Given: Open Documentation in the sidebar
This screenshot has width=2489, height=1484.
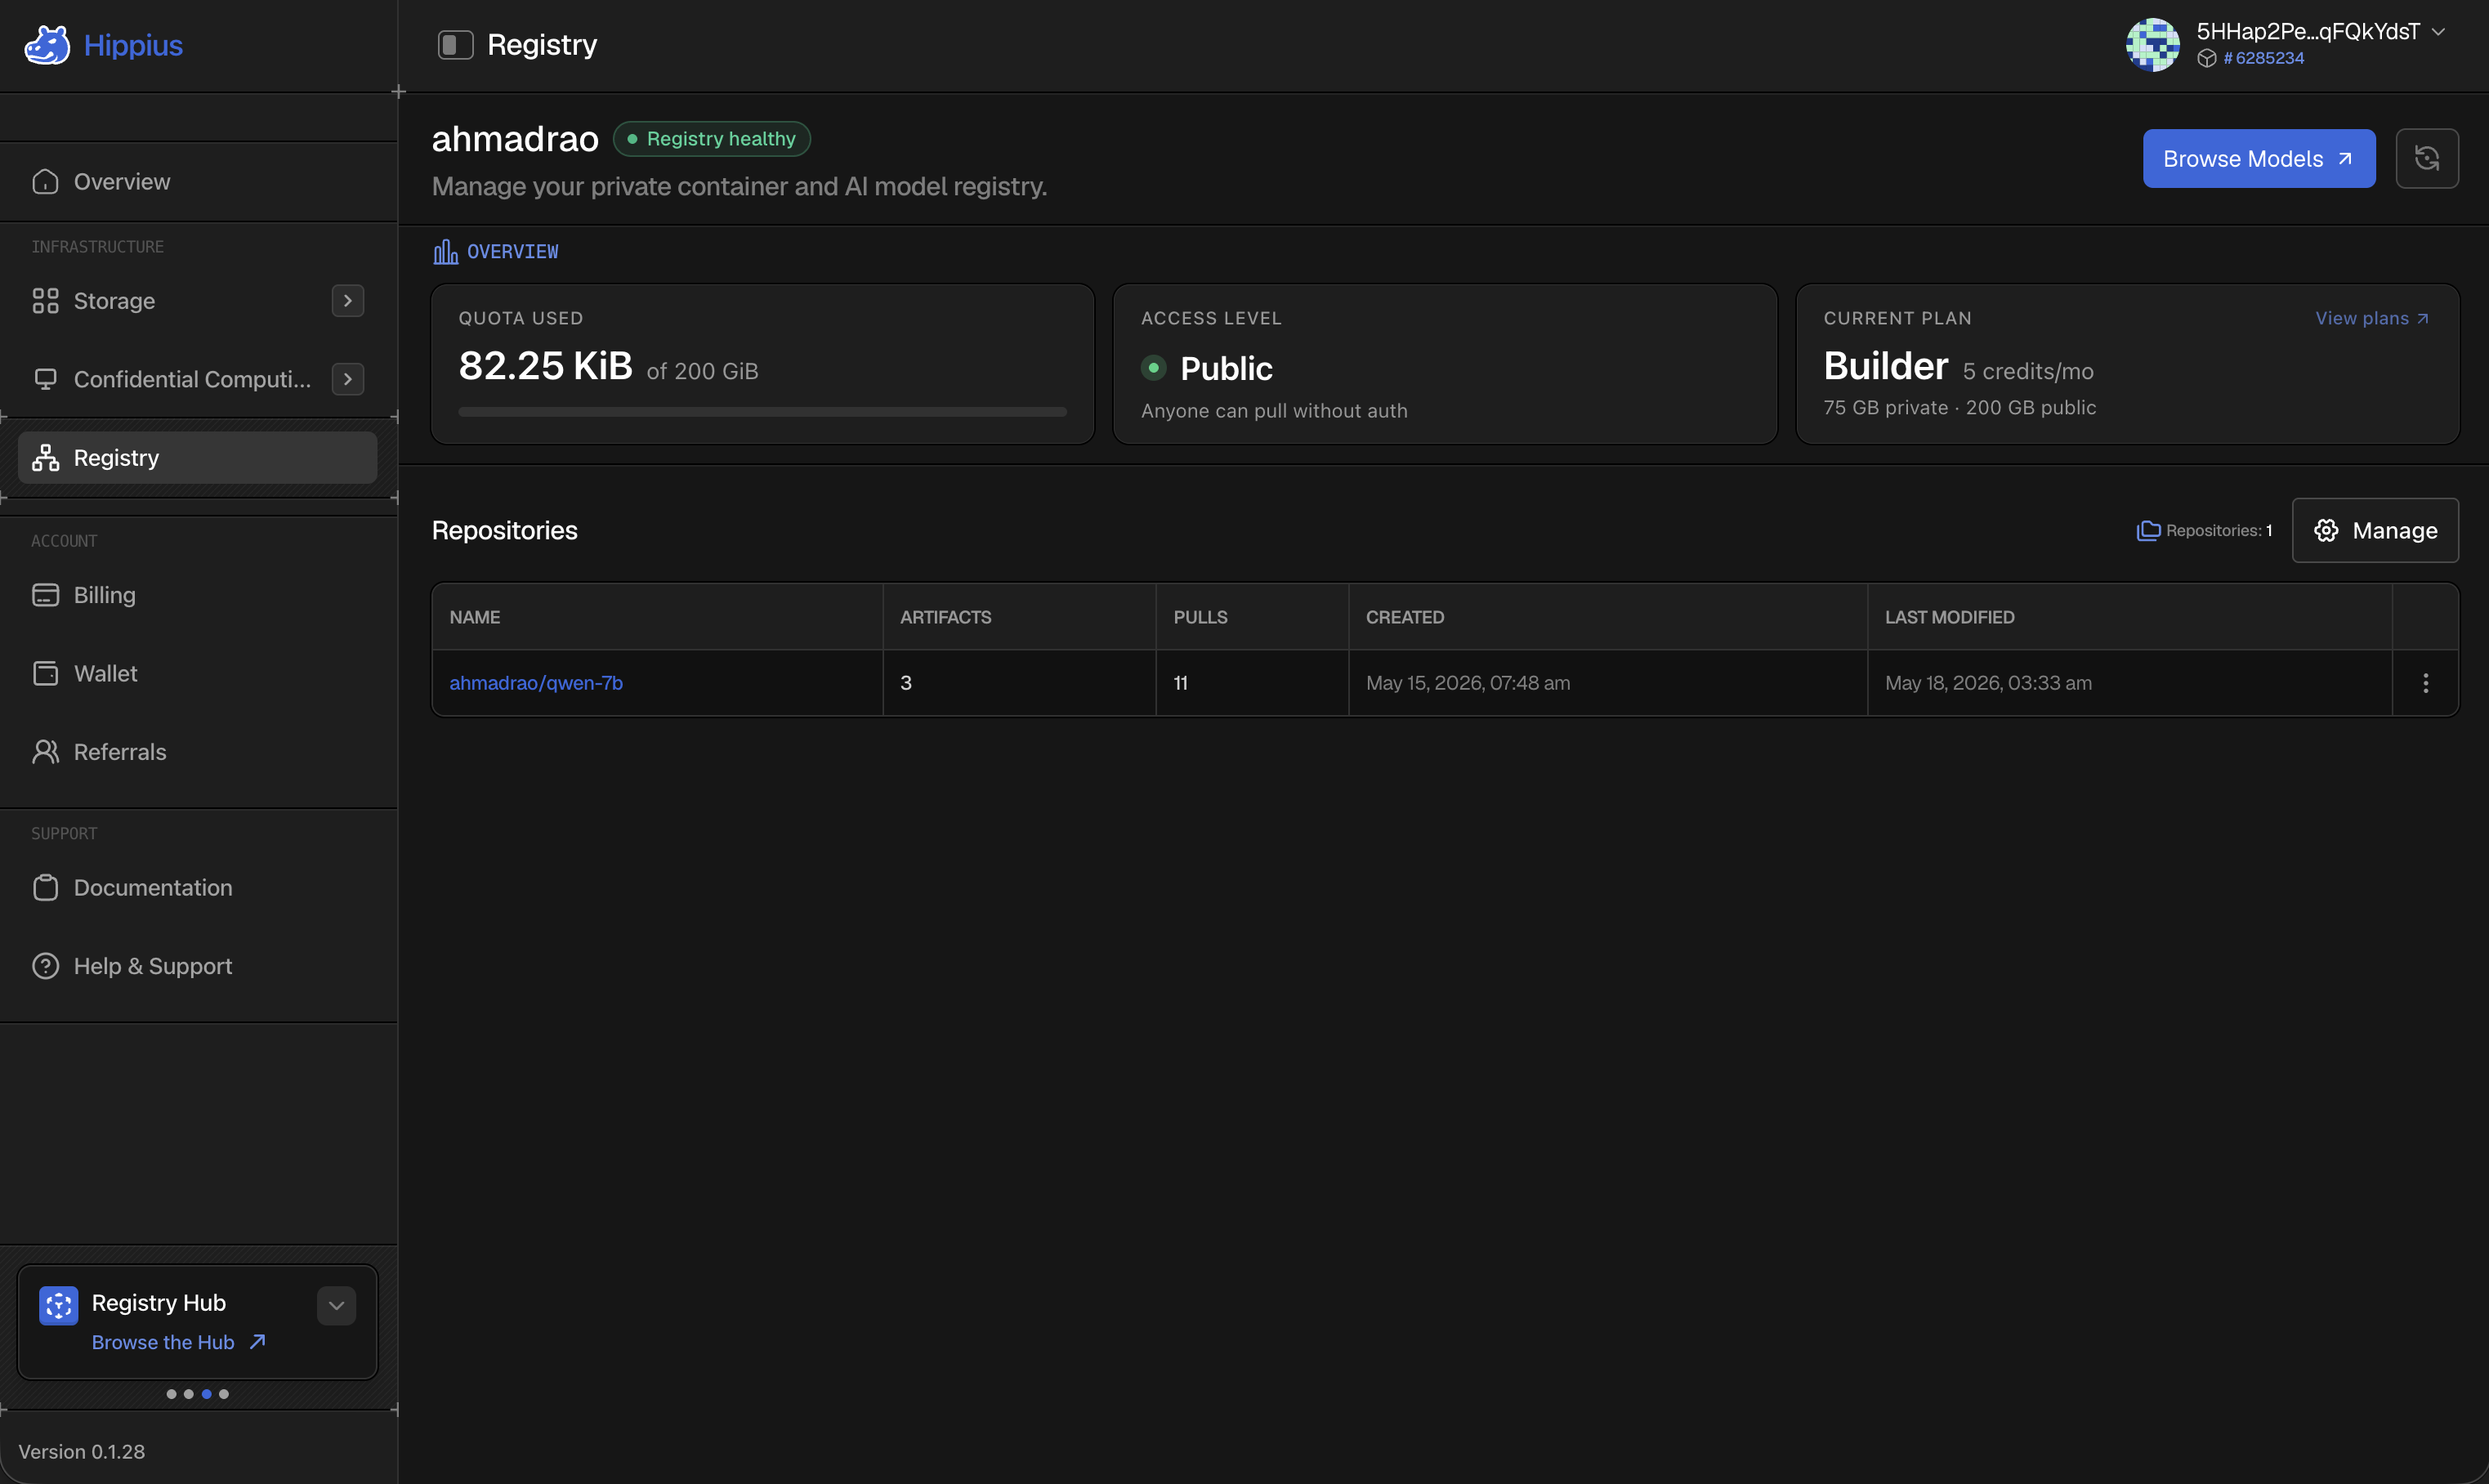Looking at the screenshot, I should point(198,888).
